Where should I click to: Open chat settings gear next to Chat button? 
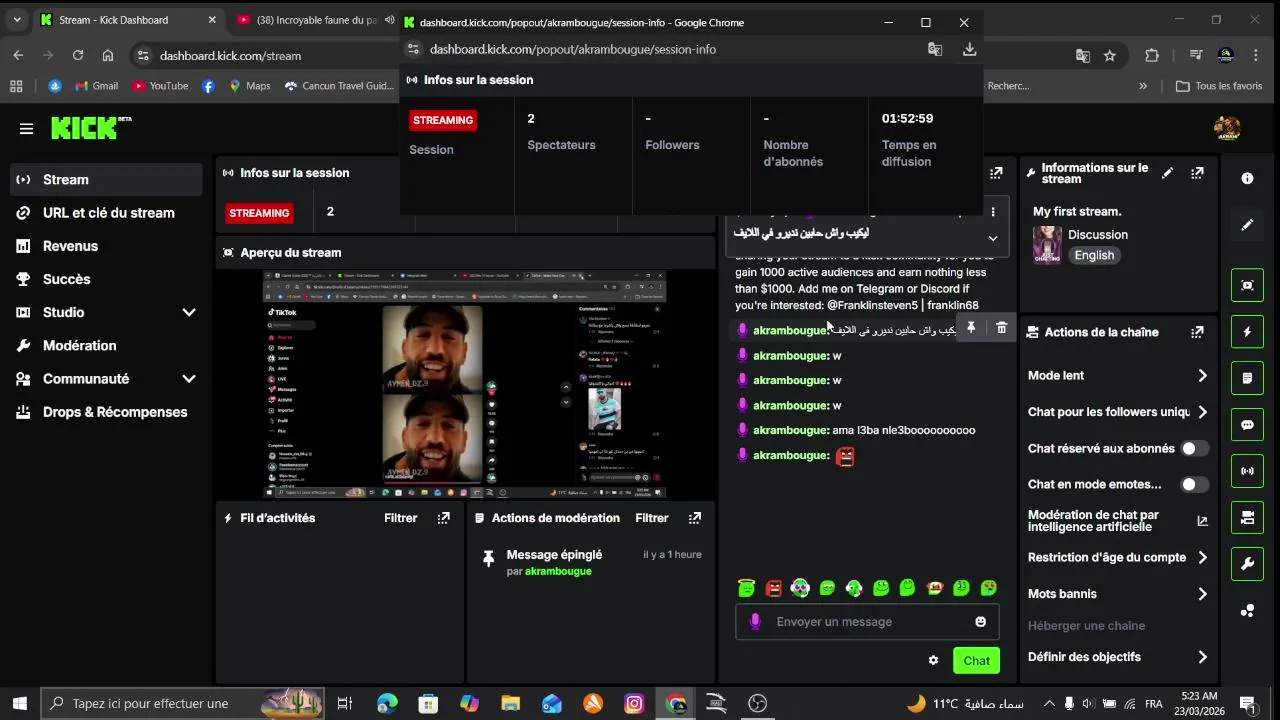(x=933, y=661)
